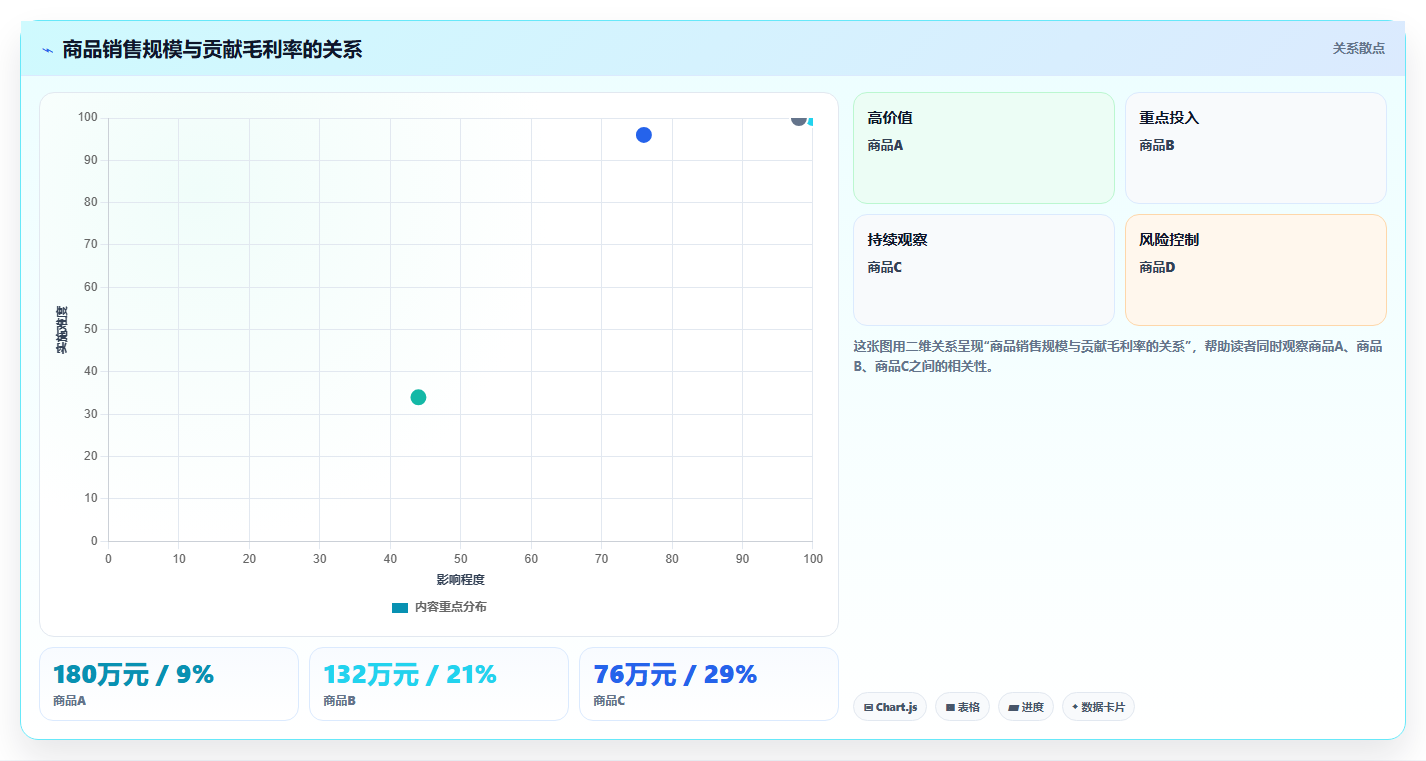Click 商品B label under 132万元

coord(340,701)
